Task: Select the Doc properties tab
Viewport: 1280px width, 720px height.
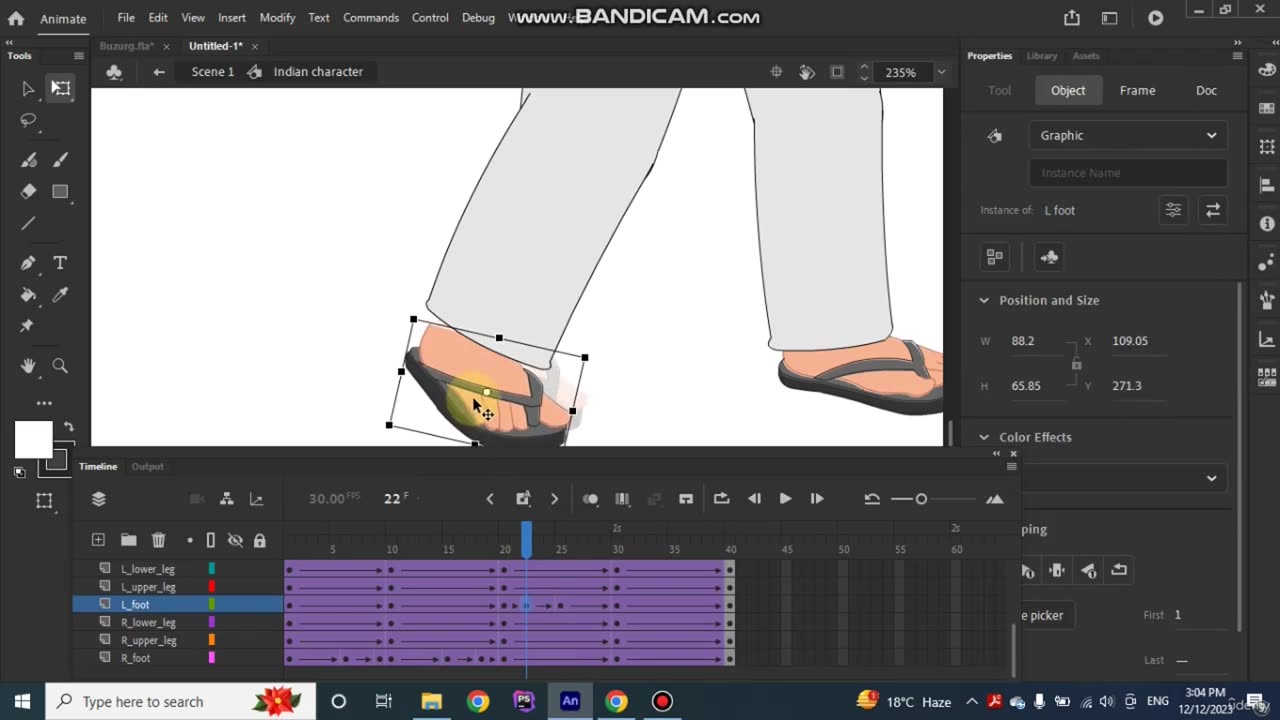Action: (1206, 90)
